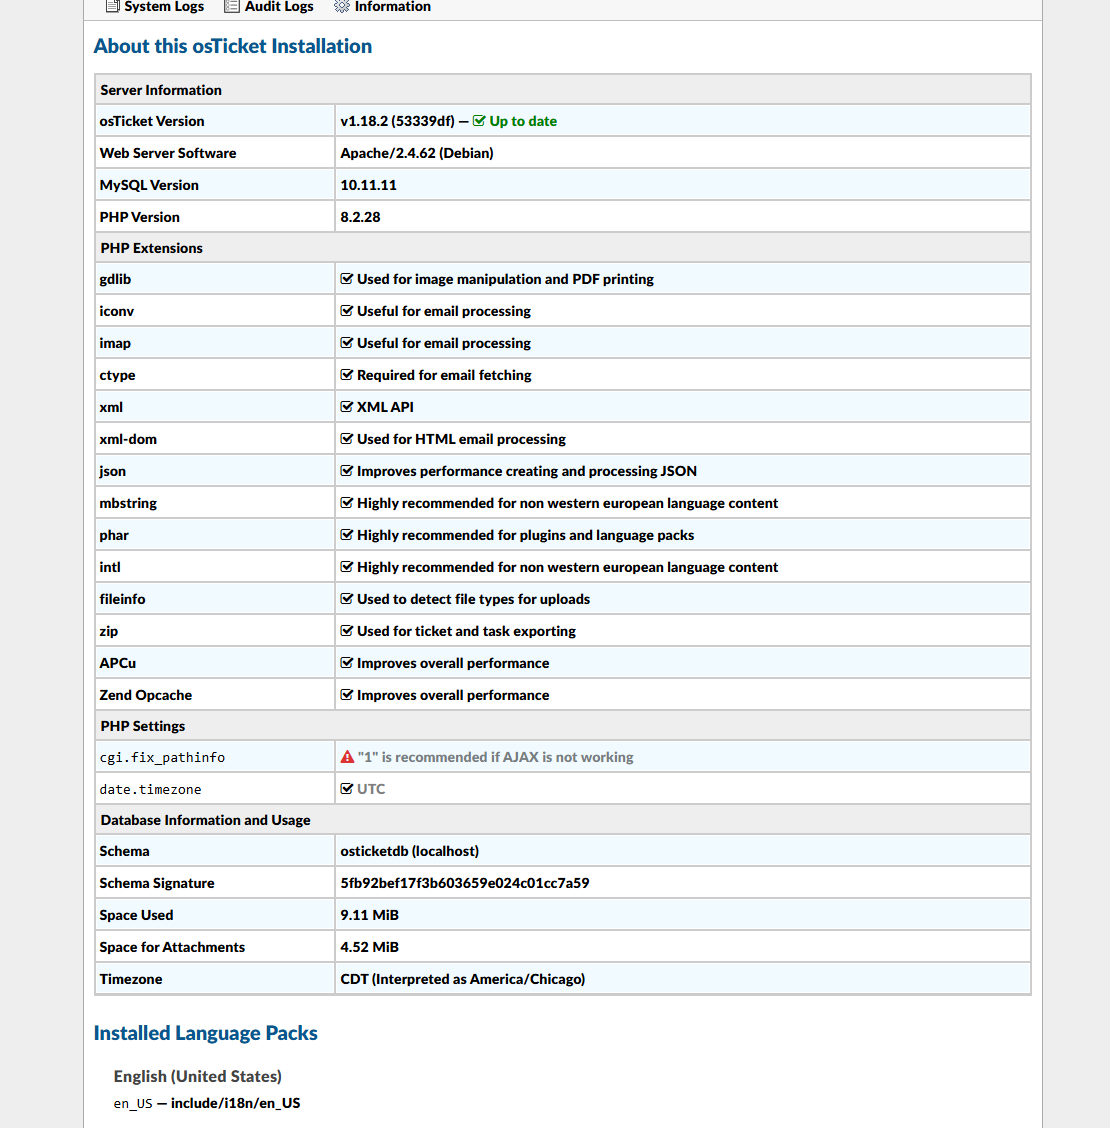1110x1128 pixels.
Task: Click the check icon in the json row
Action: (x=347, y=471)
